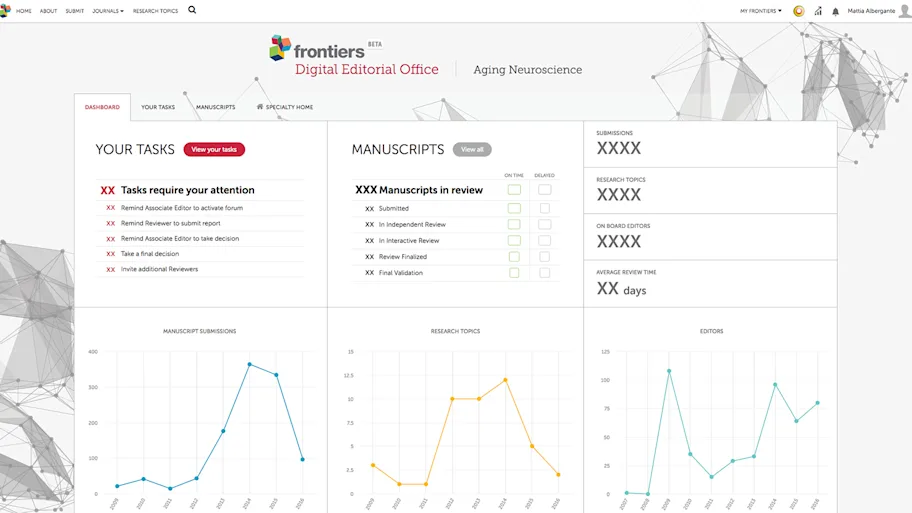Click In Independent Review row label

pos(412,225)
